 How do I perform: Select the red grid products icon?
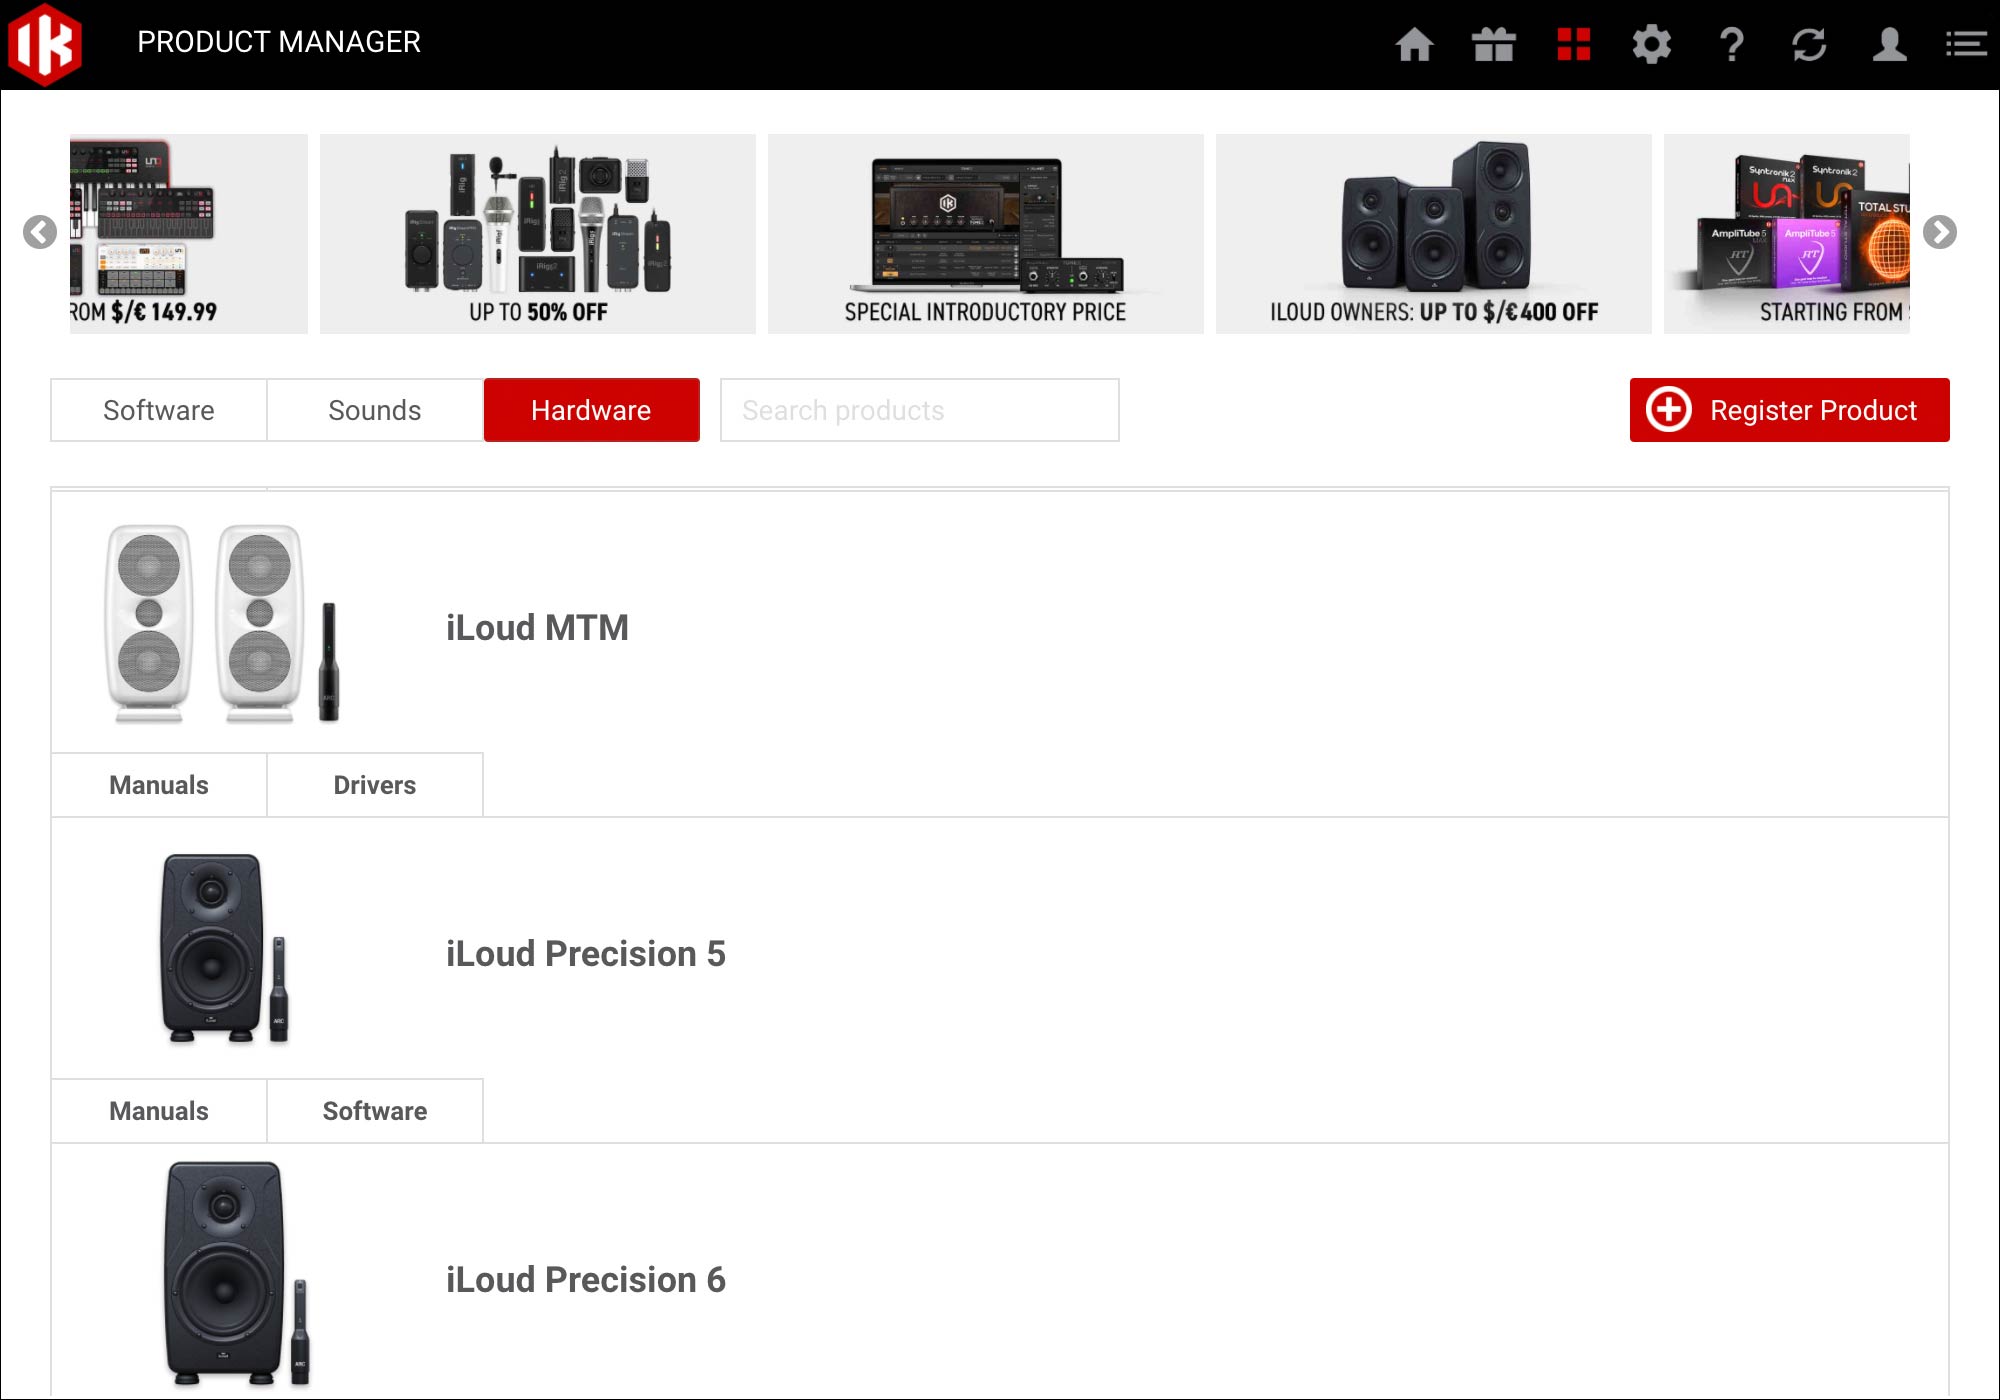tap(1573, 44)
